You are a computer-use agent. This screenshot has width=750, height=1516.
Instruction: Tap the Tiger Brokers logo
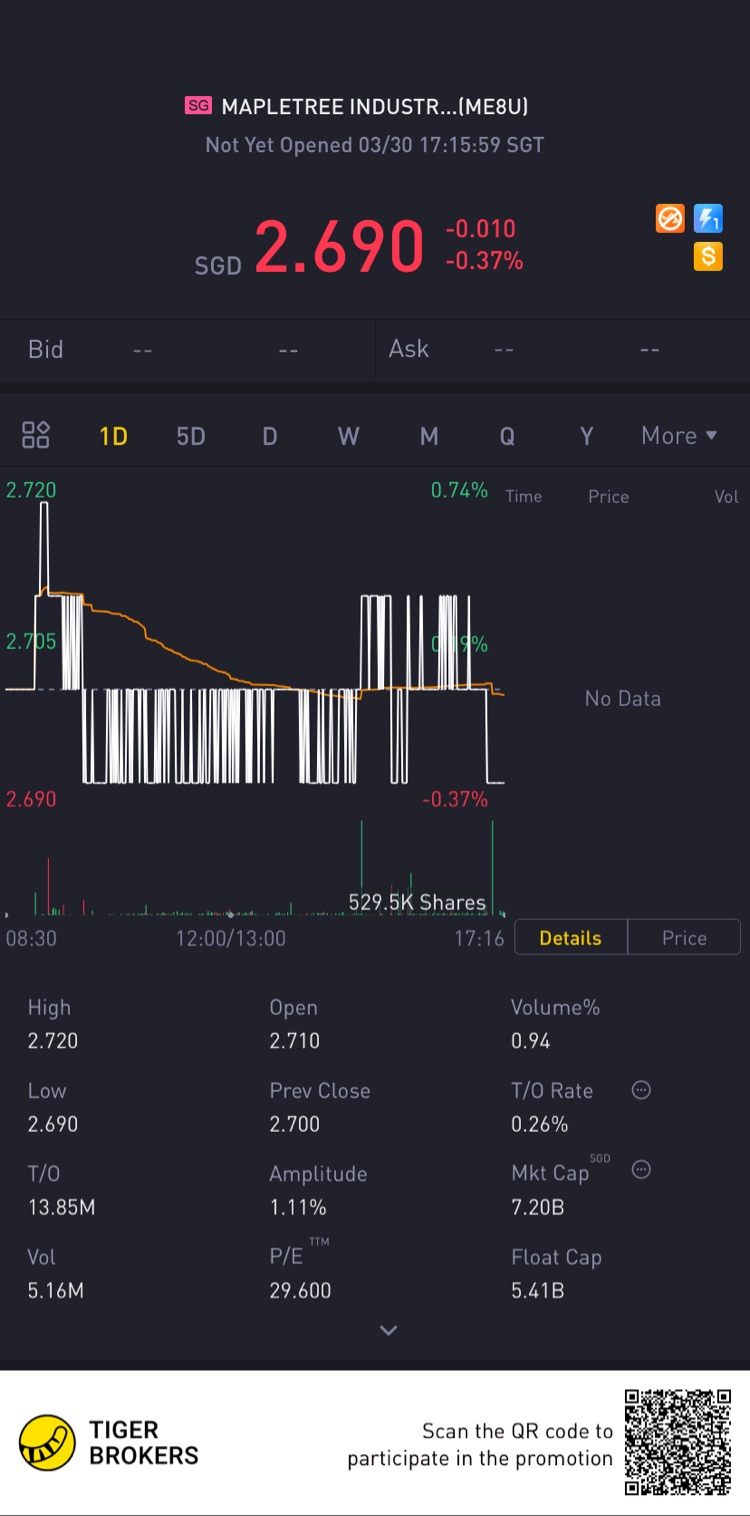[109, 1443]
